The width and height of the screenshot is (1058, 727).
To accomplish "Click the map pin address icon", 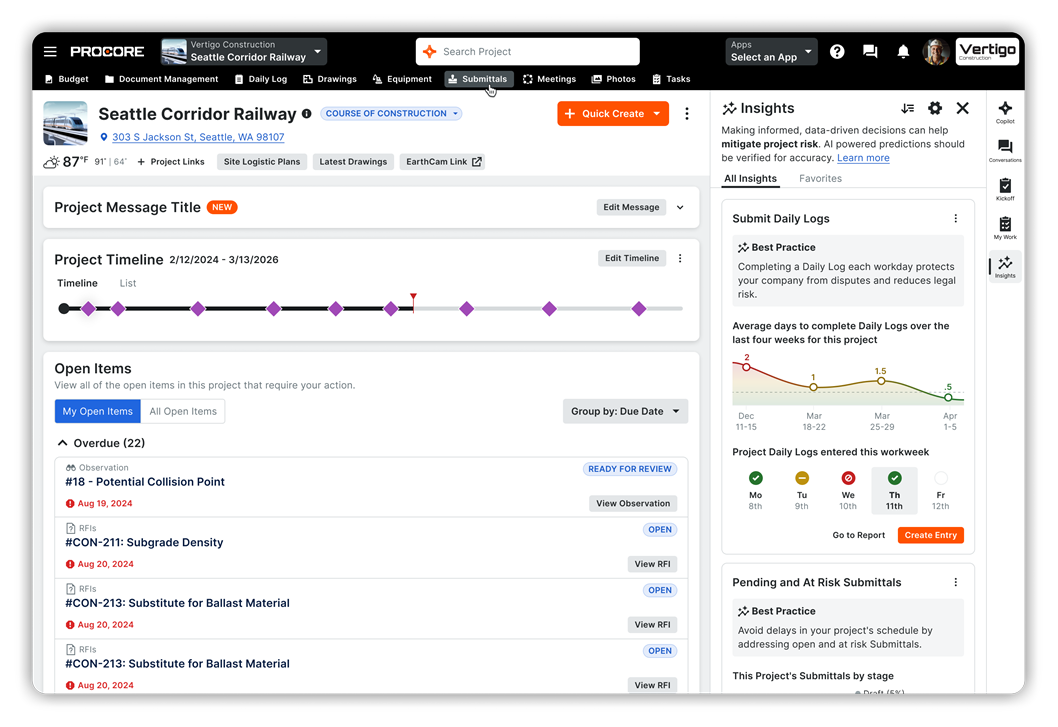I will coord(104,137).
